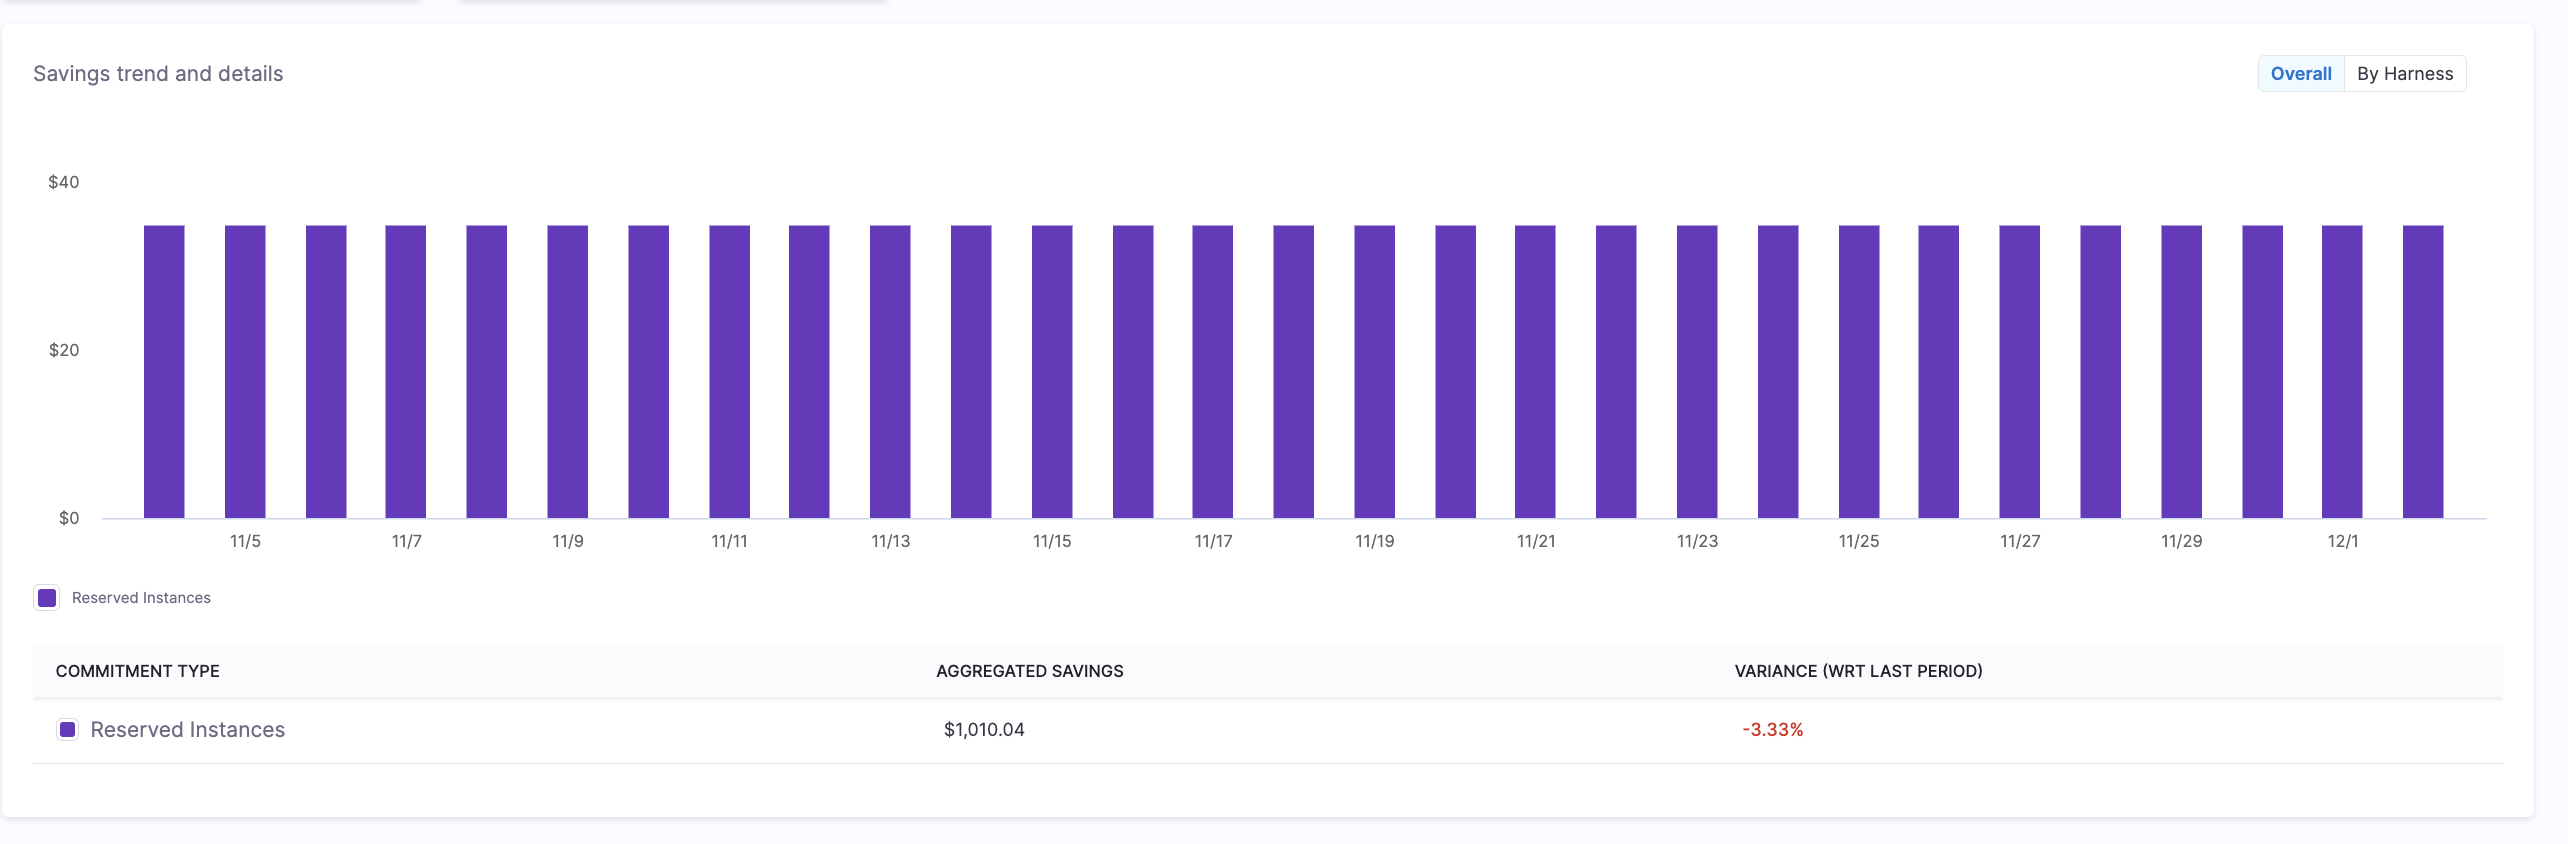This screenshot has height=844, width=2568.
Task: Switch to the Overall view tab
Action: (2300, 74)
